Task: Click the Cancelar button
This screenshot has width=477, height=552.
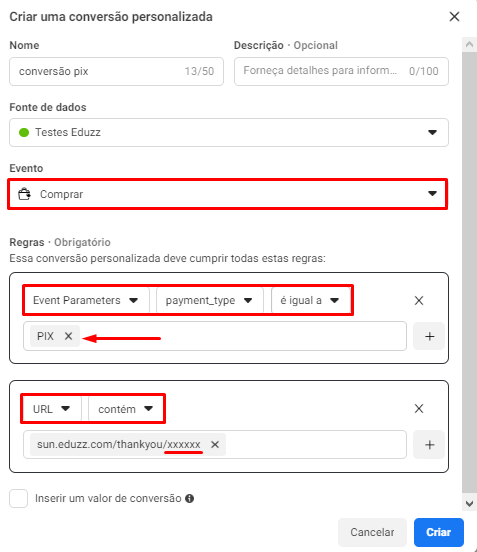Action: pyautogui.click(x=372, y=532)
